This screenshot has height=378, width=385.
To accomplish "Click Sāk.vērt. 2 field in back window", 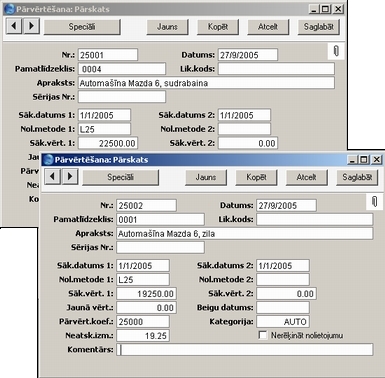I will [248, 143].
